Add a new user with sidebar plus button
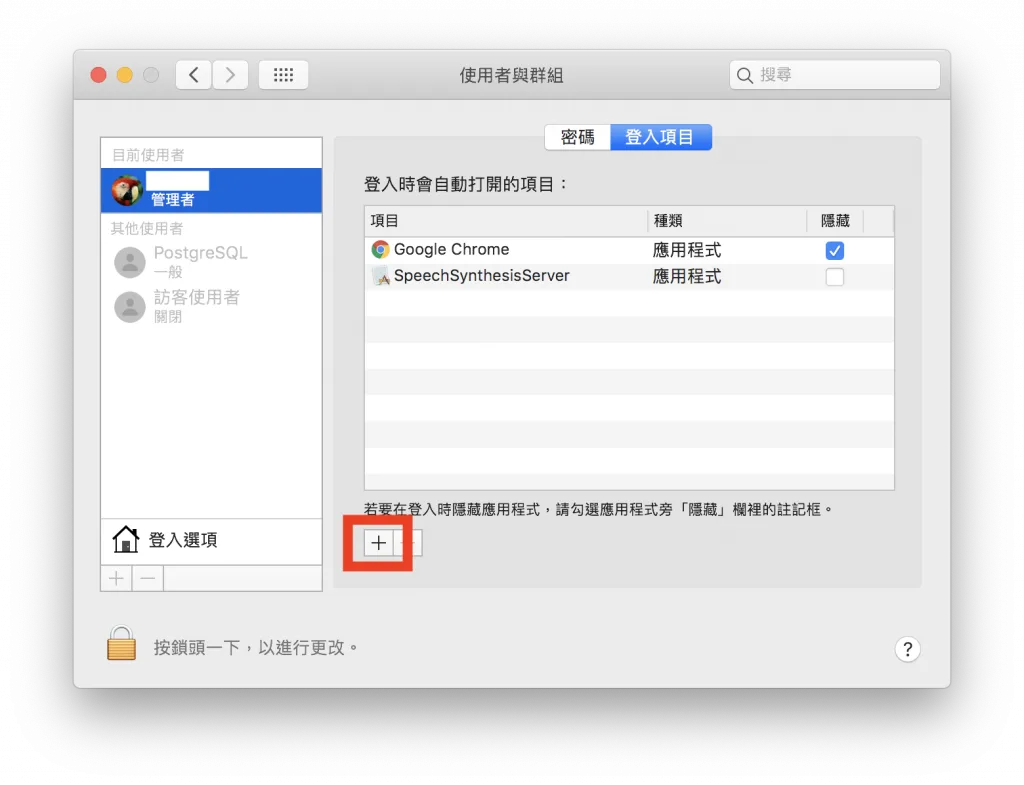 [116, 579]
